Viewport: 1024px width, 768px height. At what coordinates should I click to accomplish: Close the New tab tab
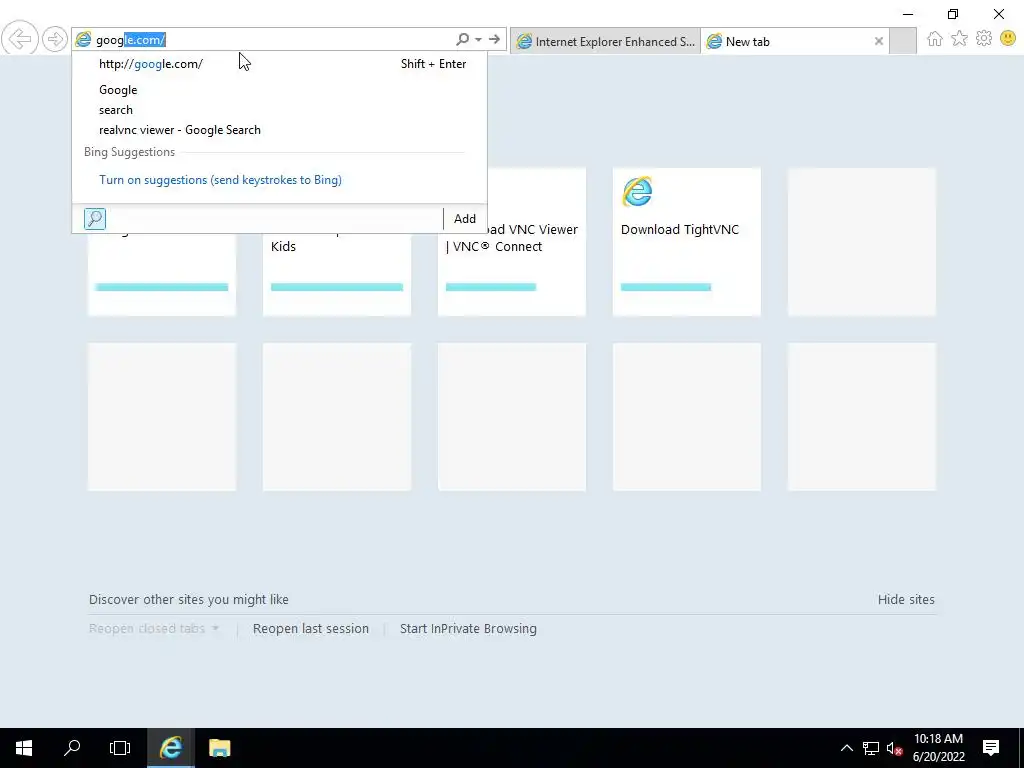click(879, 41)
